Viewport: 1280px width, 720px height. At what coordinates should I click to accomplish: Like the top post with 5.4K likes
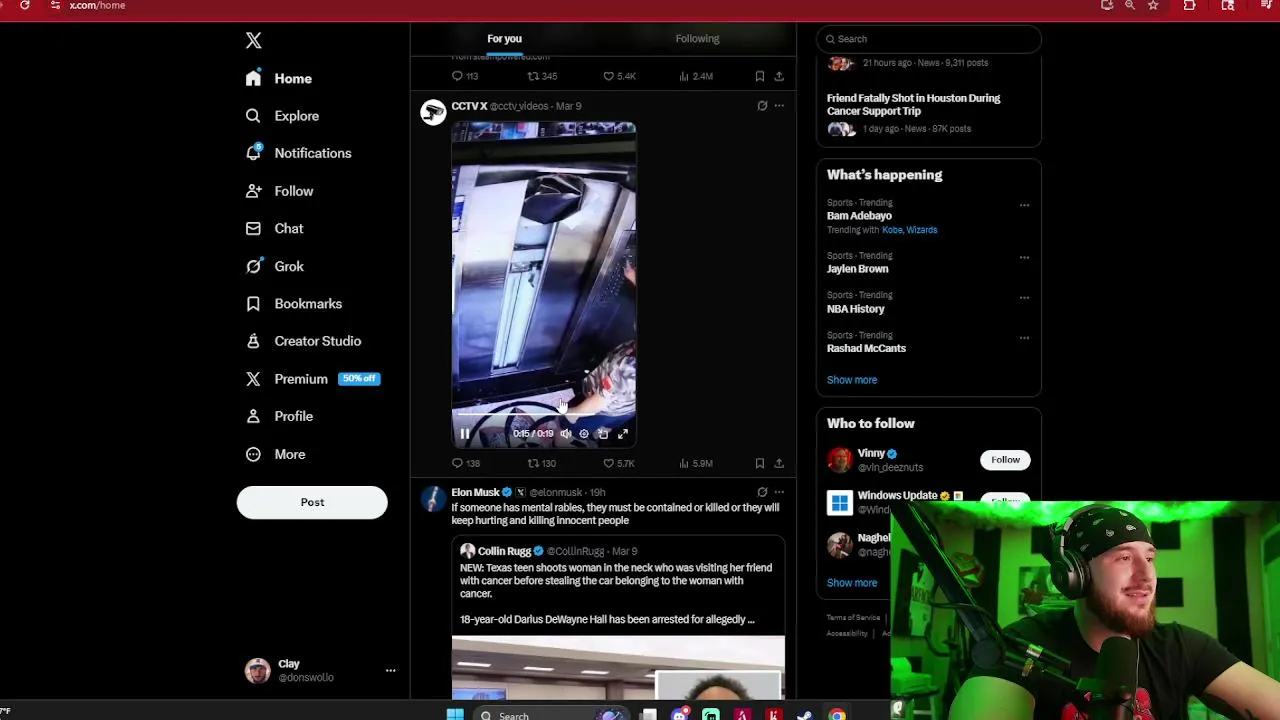click(619, 76)
